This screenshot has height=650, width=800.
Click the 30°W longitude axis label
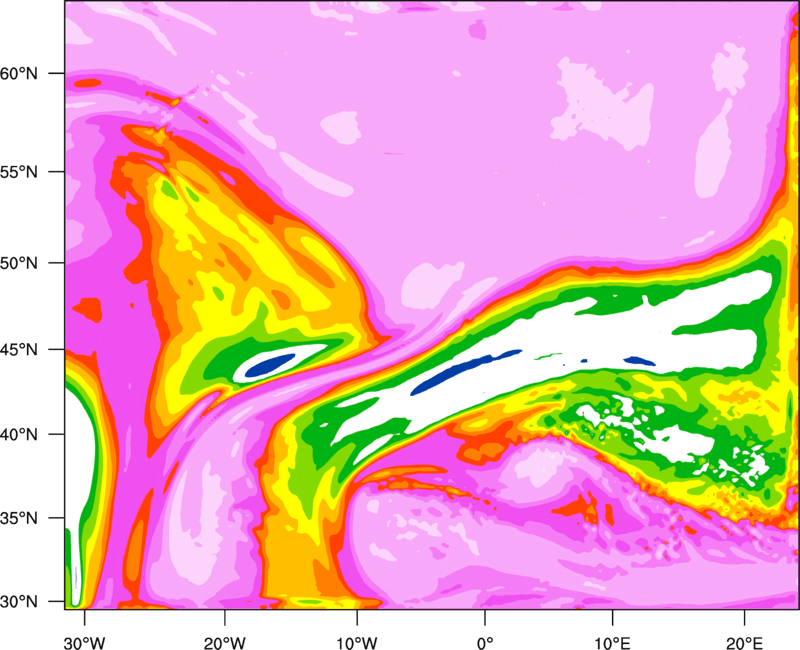(85, 643)
